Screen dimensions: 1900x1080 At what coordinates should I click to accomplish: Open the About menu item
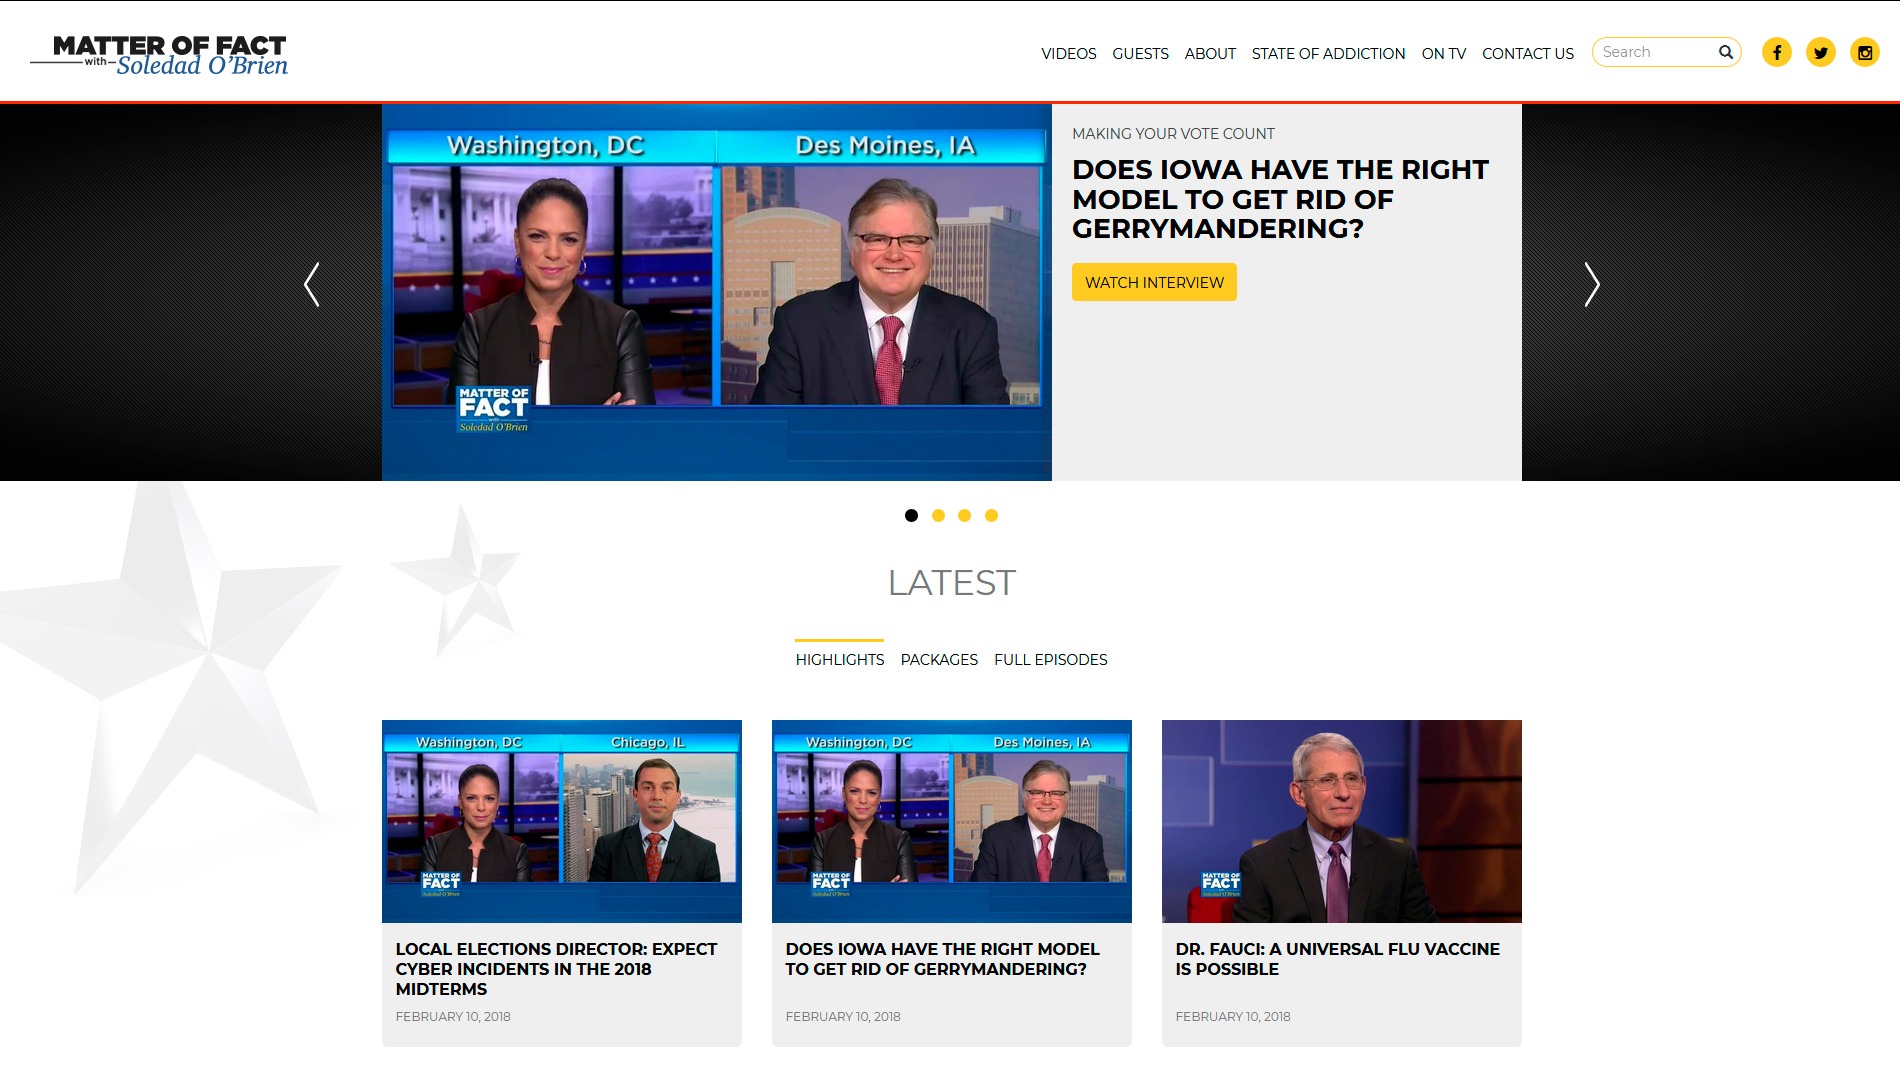(1210, 54)
